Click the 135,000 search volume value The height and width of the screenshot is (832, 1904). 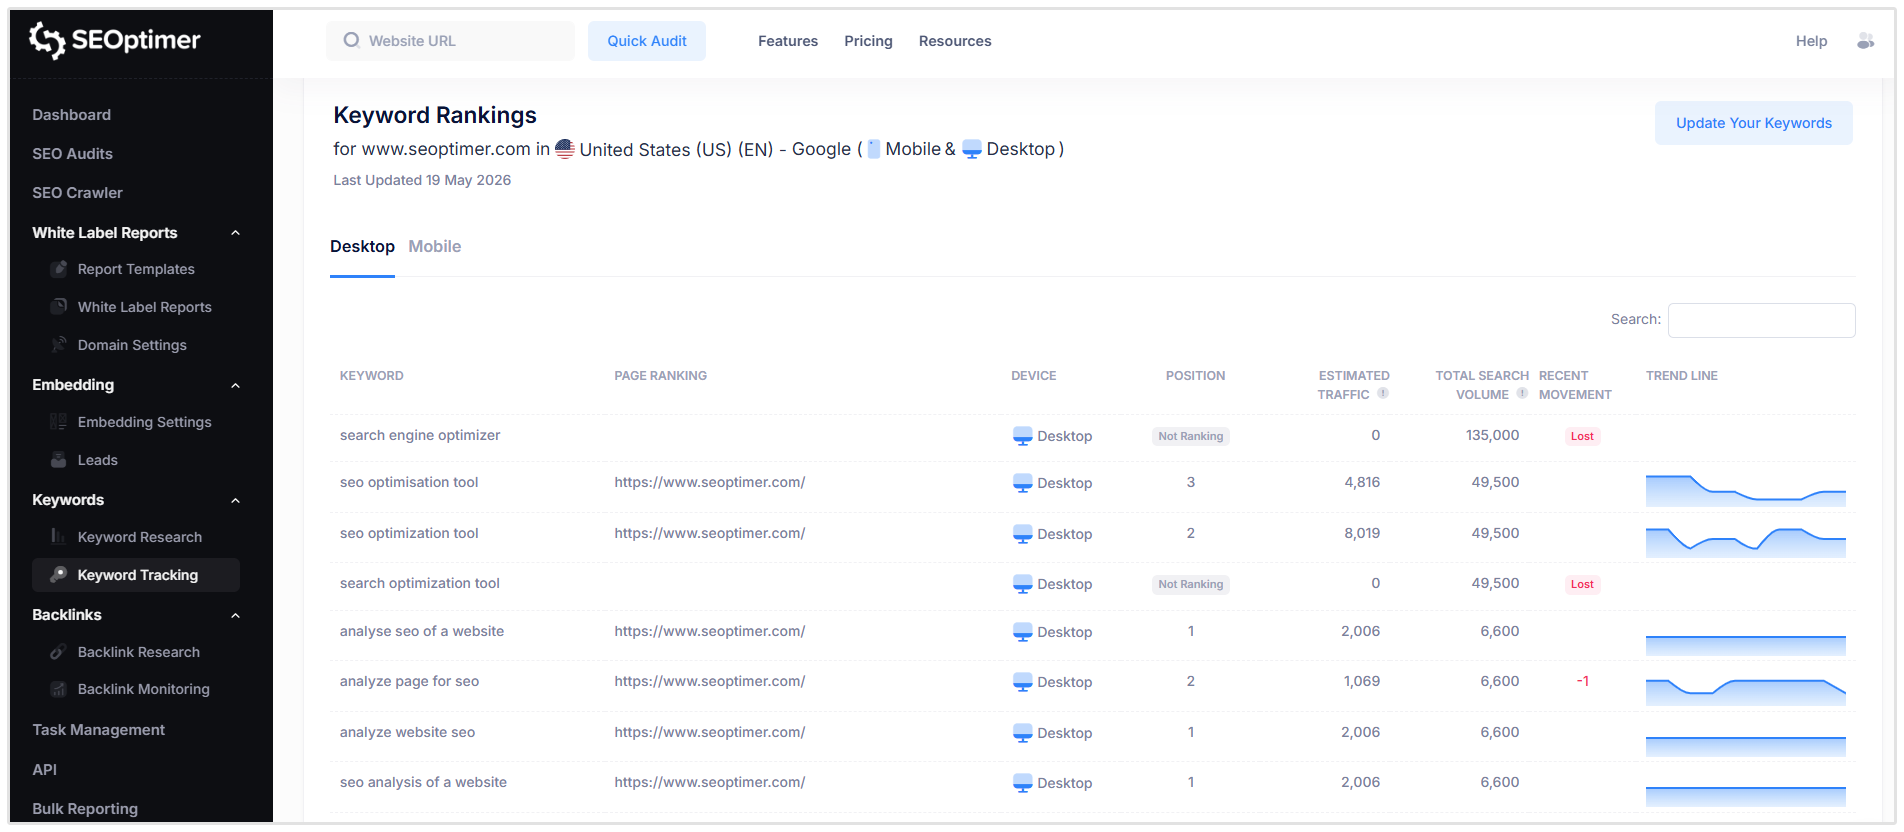pyautogui.click(x=1492, y=435)
